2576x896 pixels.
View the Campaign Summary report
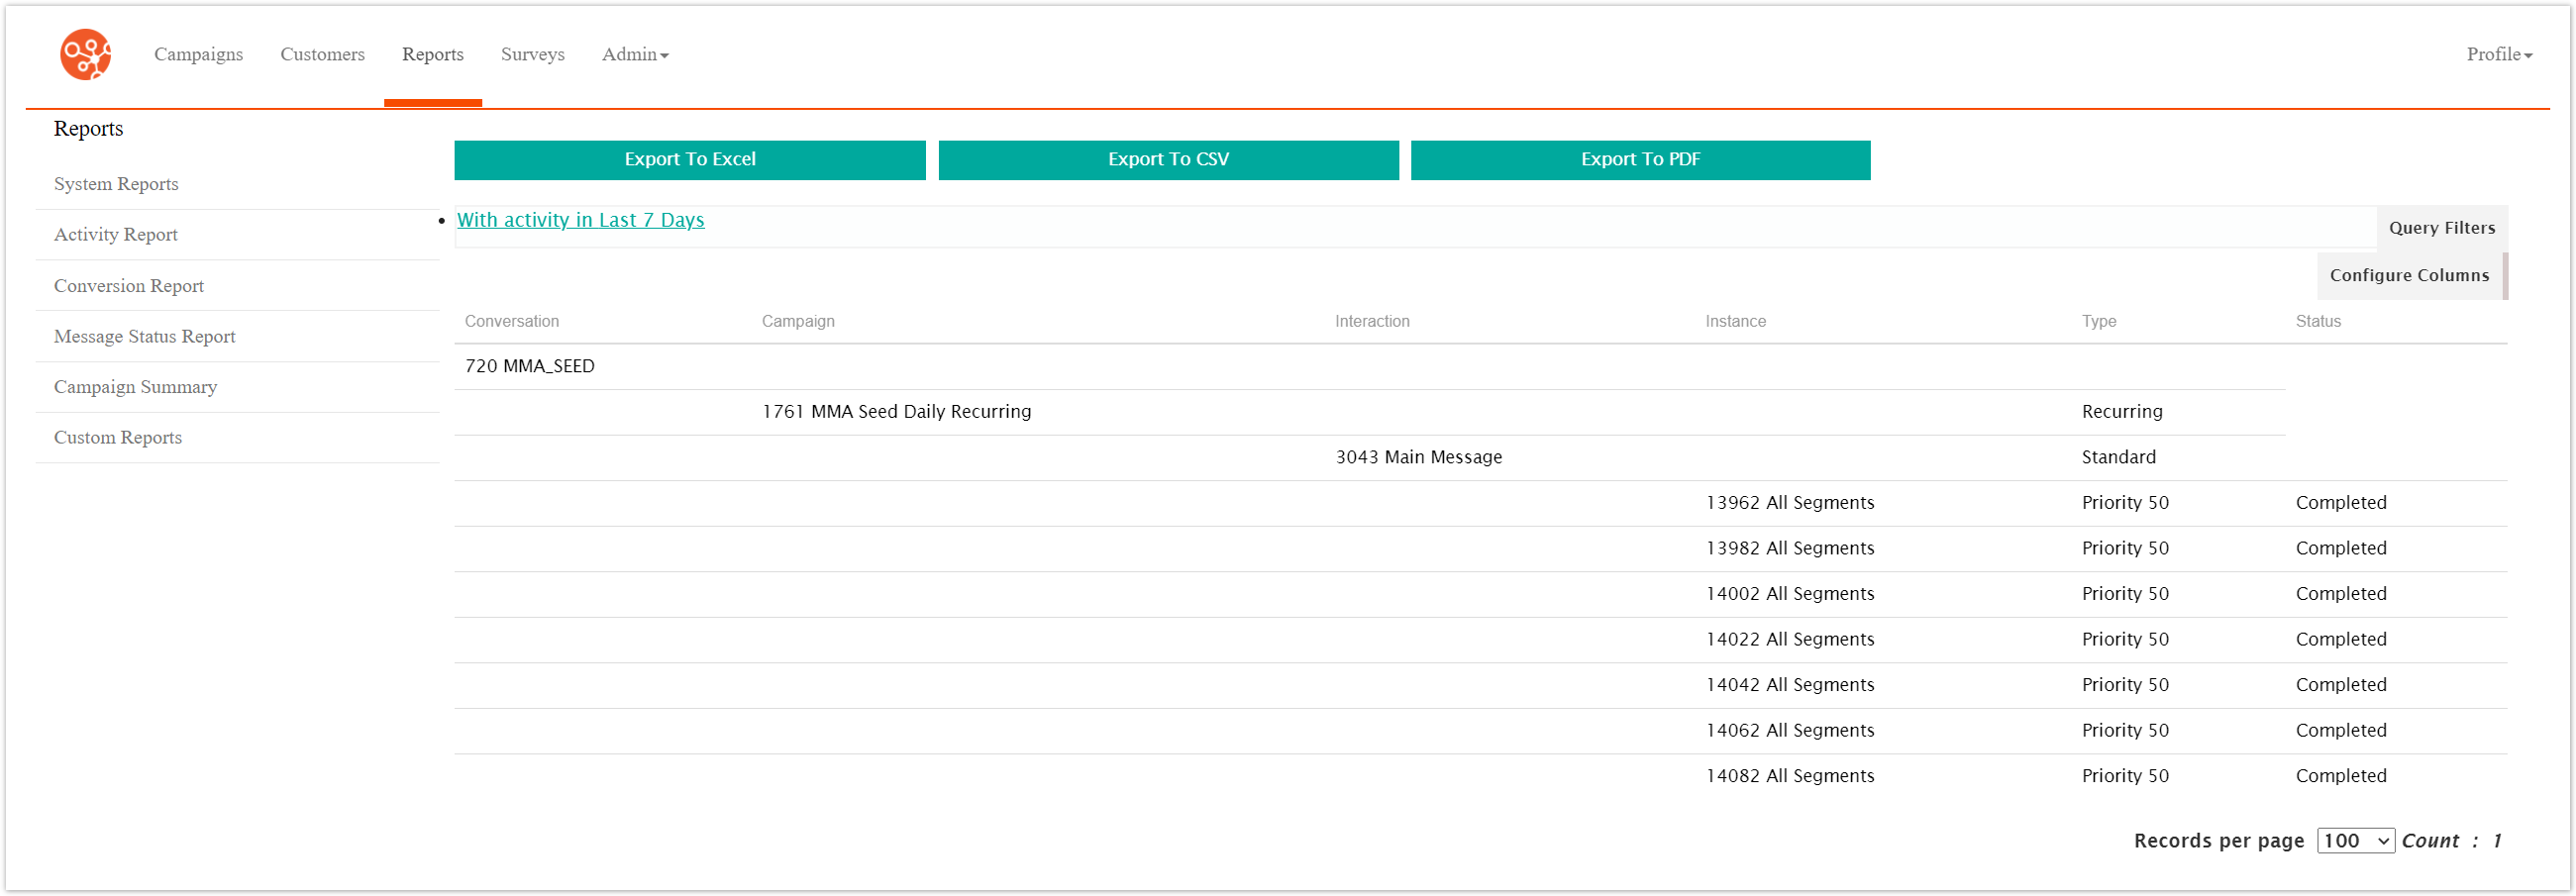pos(135,387)
